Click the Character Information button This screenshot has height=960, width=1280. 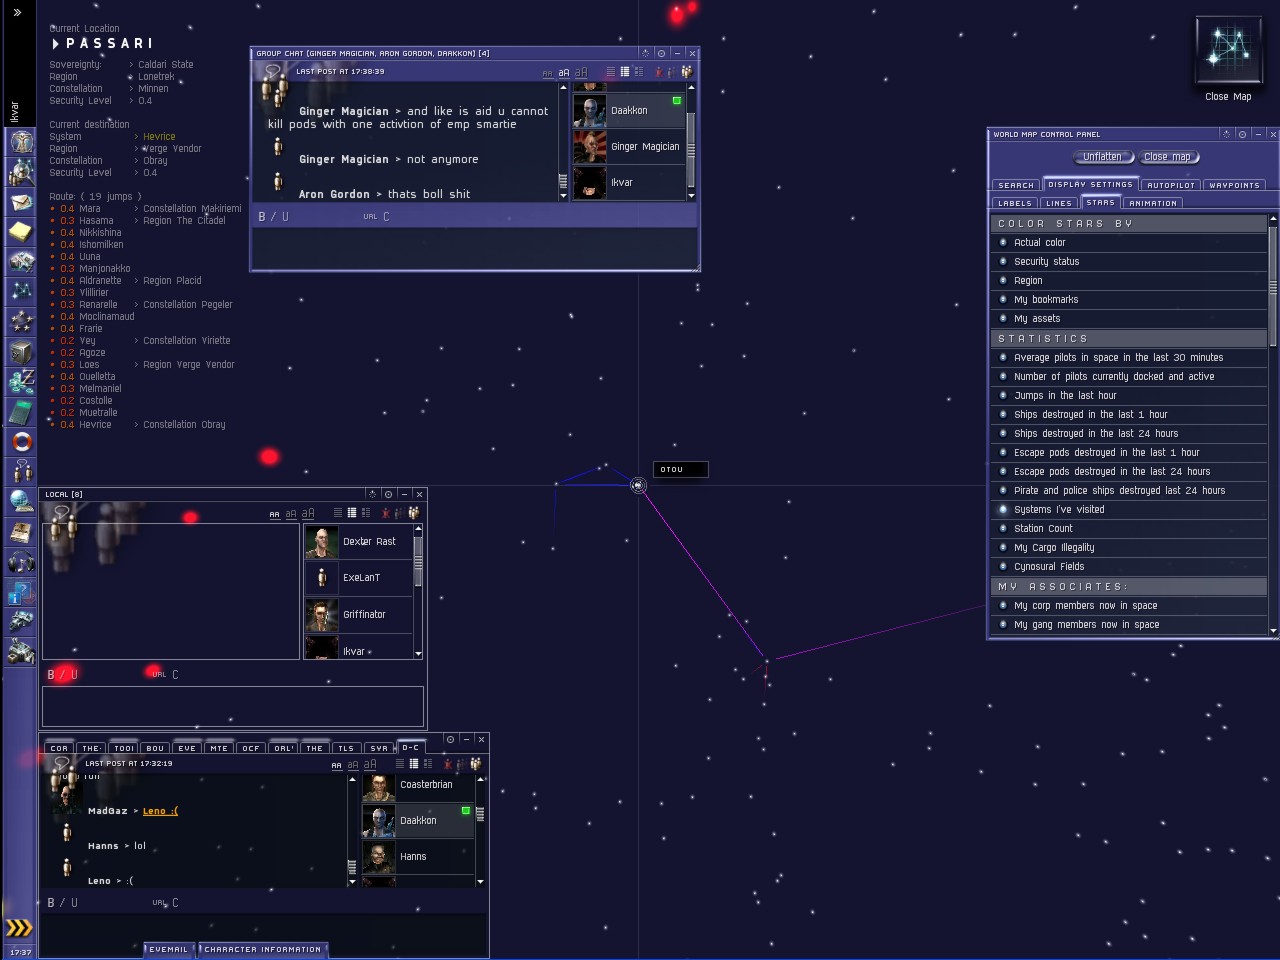click(x=263, y=949)
